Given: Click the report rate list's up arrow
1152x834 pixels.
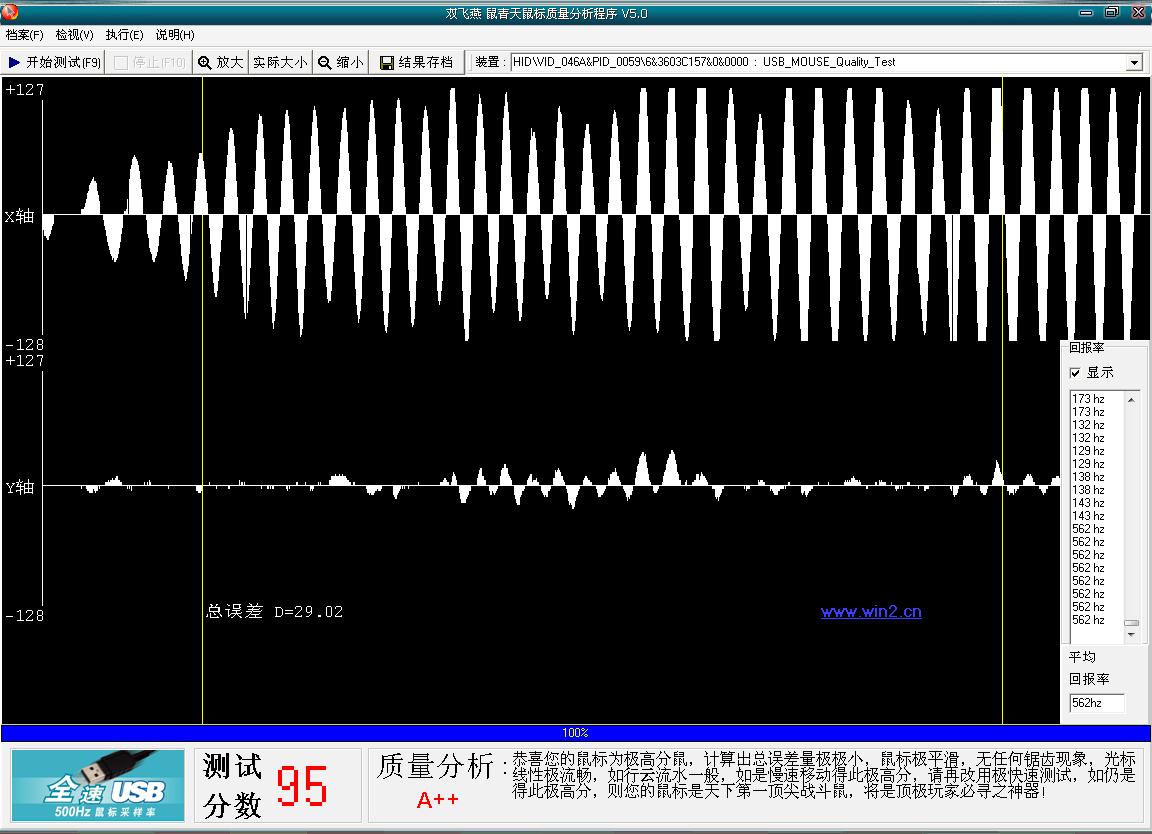Looking at the screenshot, I should click(x=1132, y=400).
